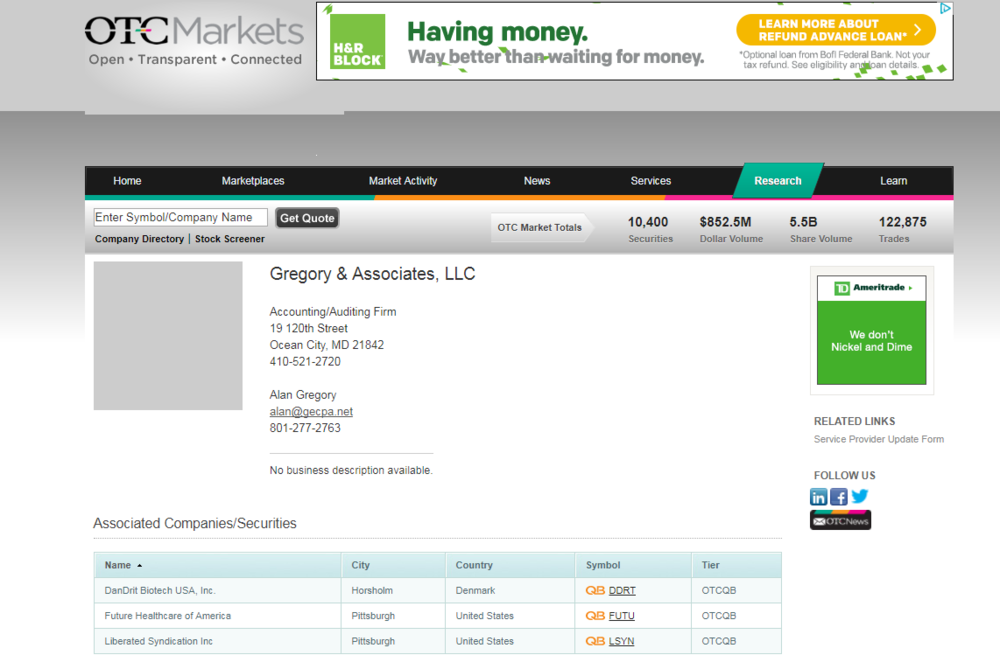Open the LSYN symbol link

[621, 641]
